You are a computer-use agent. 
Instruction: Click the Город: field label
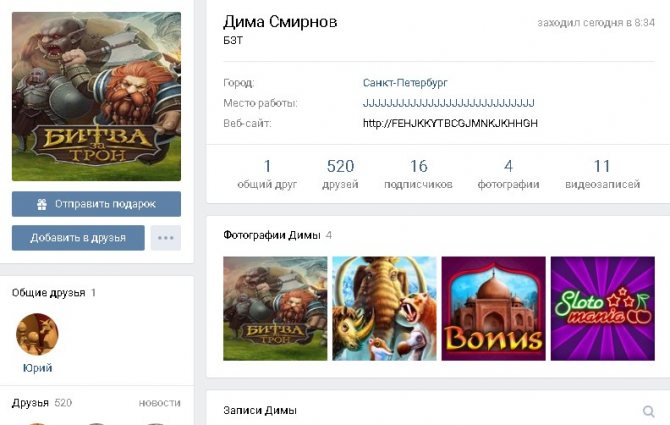click(238, 83)
